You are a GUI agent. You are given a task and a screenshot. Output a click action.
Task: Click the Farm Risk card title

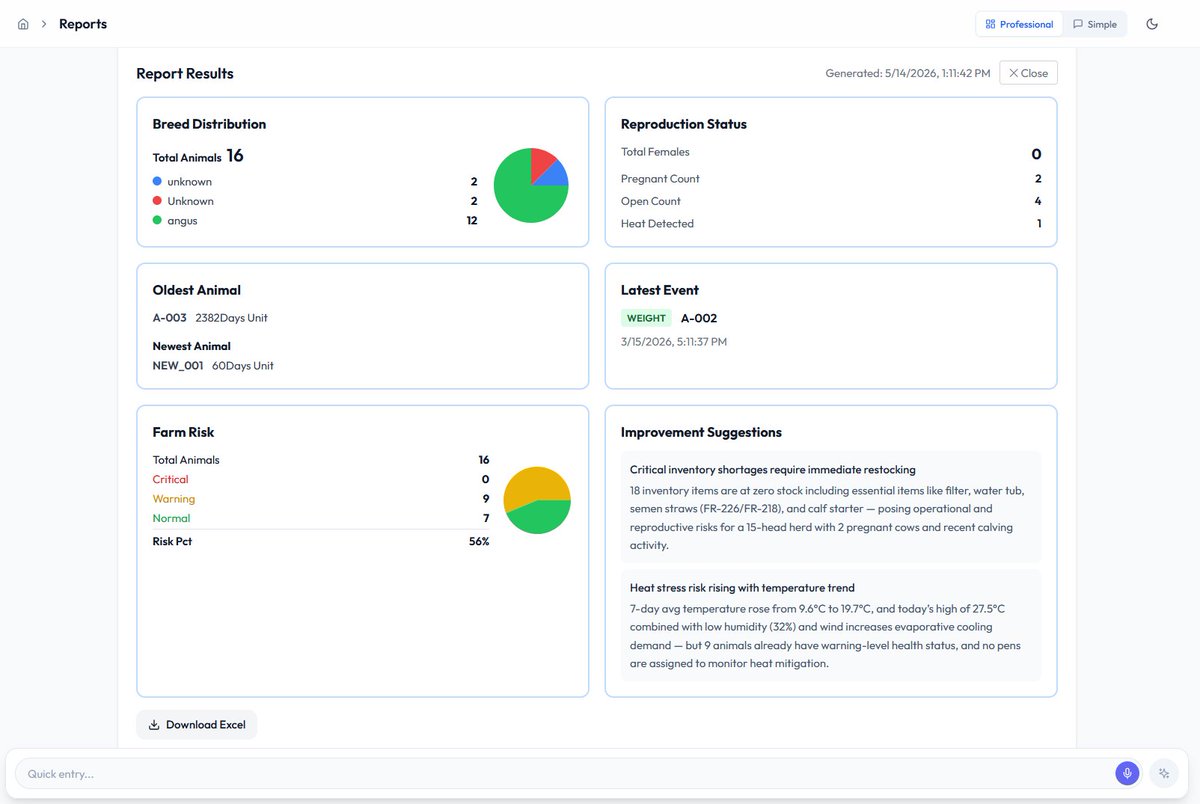183,432
